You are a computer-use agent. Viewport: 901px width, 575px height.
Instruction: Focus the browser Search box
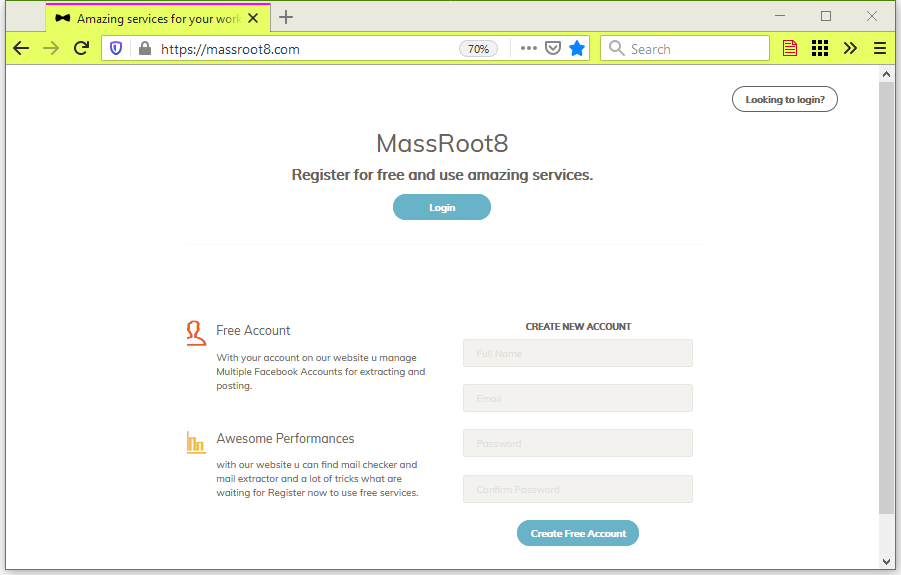(x=685, y=49)
